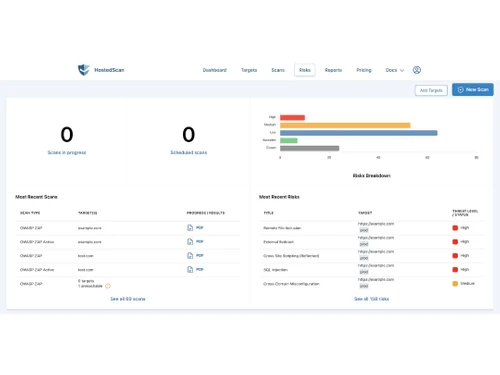The width and height of the screenshot is (500, 375).
Task: View the Pricing page
Action: click(364, 70)
